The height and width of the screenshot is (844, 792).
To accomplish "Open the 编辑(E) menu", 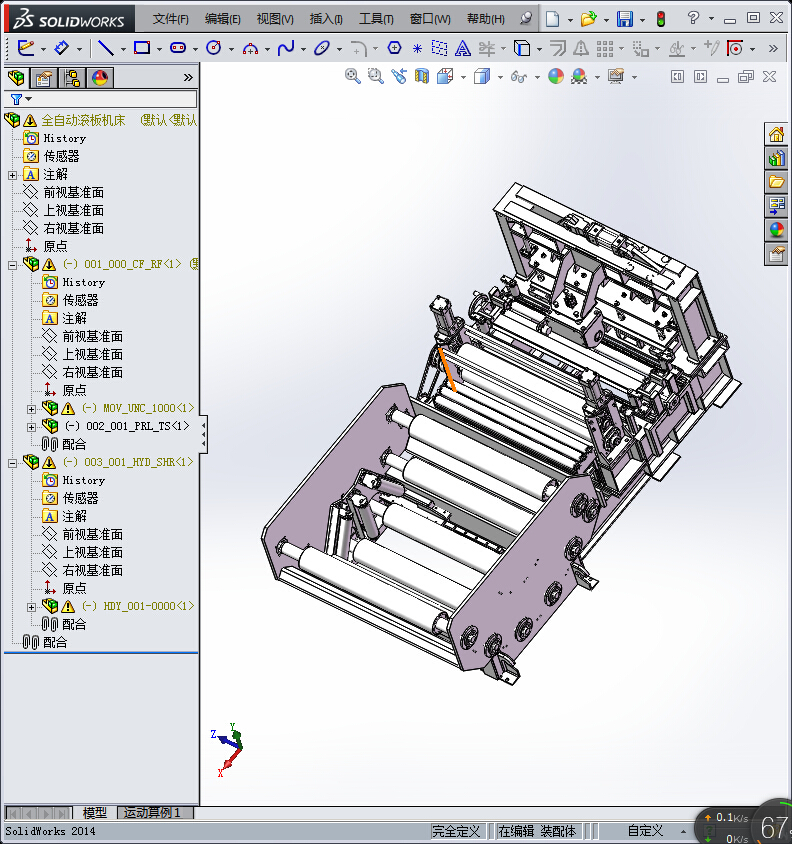I will 222,19.
